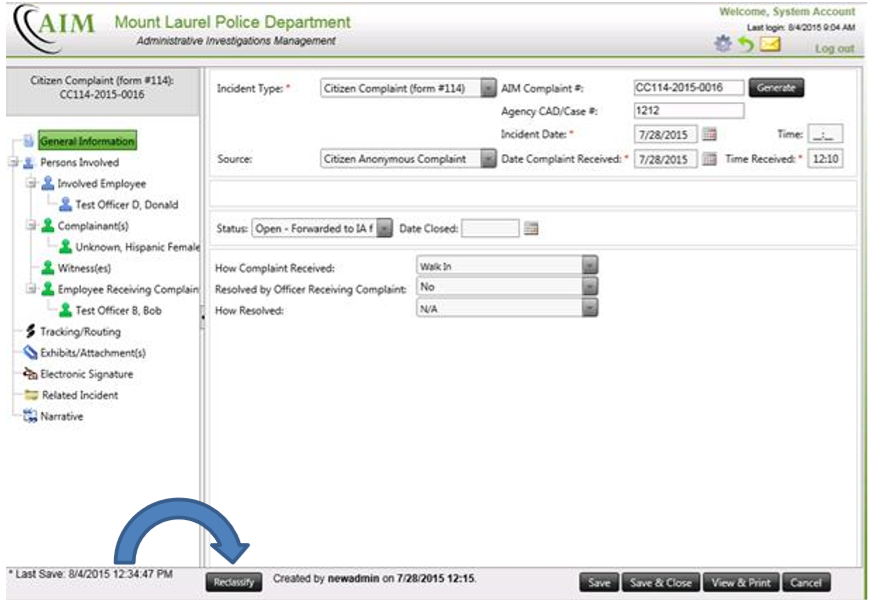Open the settings gear in the header
Image resolution: width=873 pixels, height=600 pixels.
click(723, 44)
